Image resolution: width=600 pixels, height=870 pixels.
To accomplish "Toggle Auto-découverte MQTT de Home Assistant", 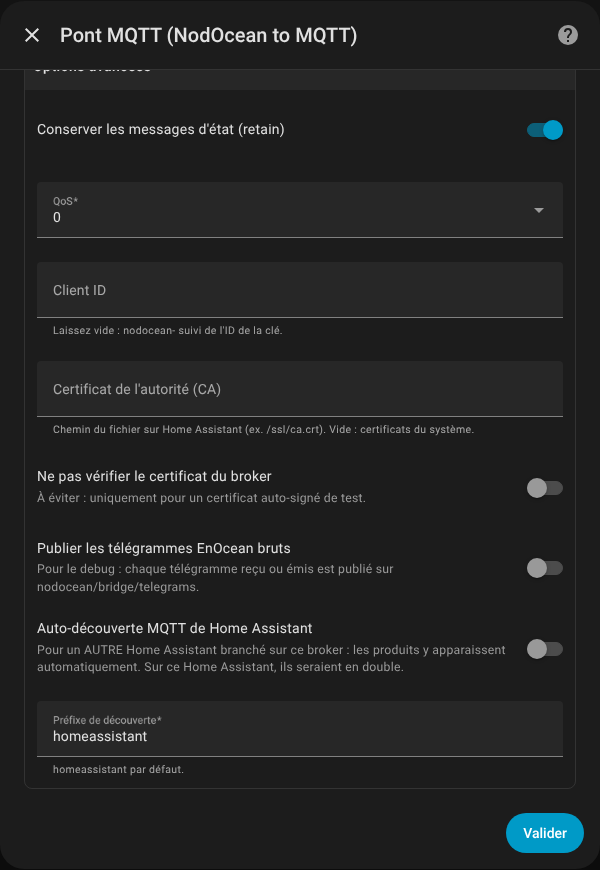I will pos(544,649).
